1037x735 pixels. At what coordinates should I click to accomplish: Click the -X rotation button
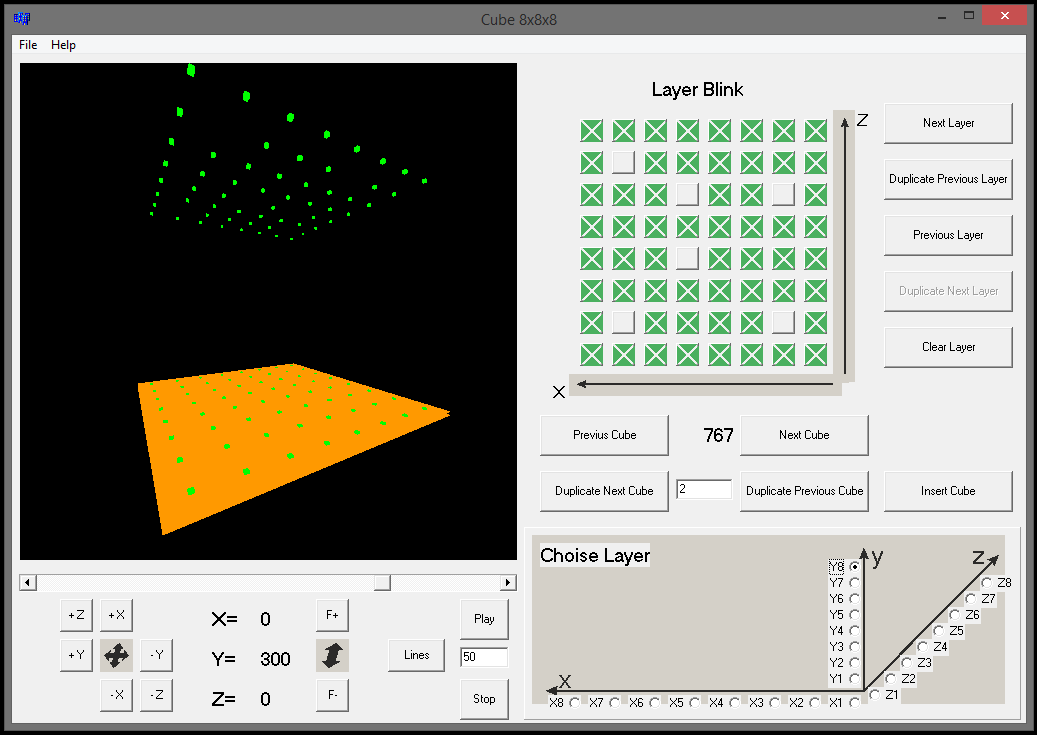tap(116, 696)
